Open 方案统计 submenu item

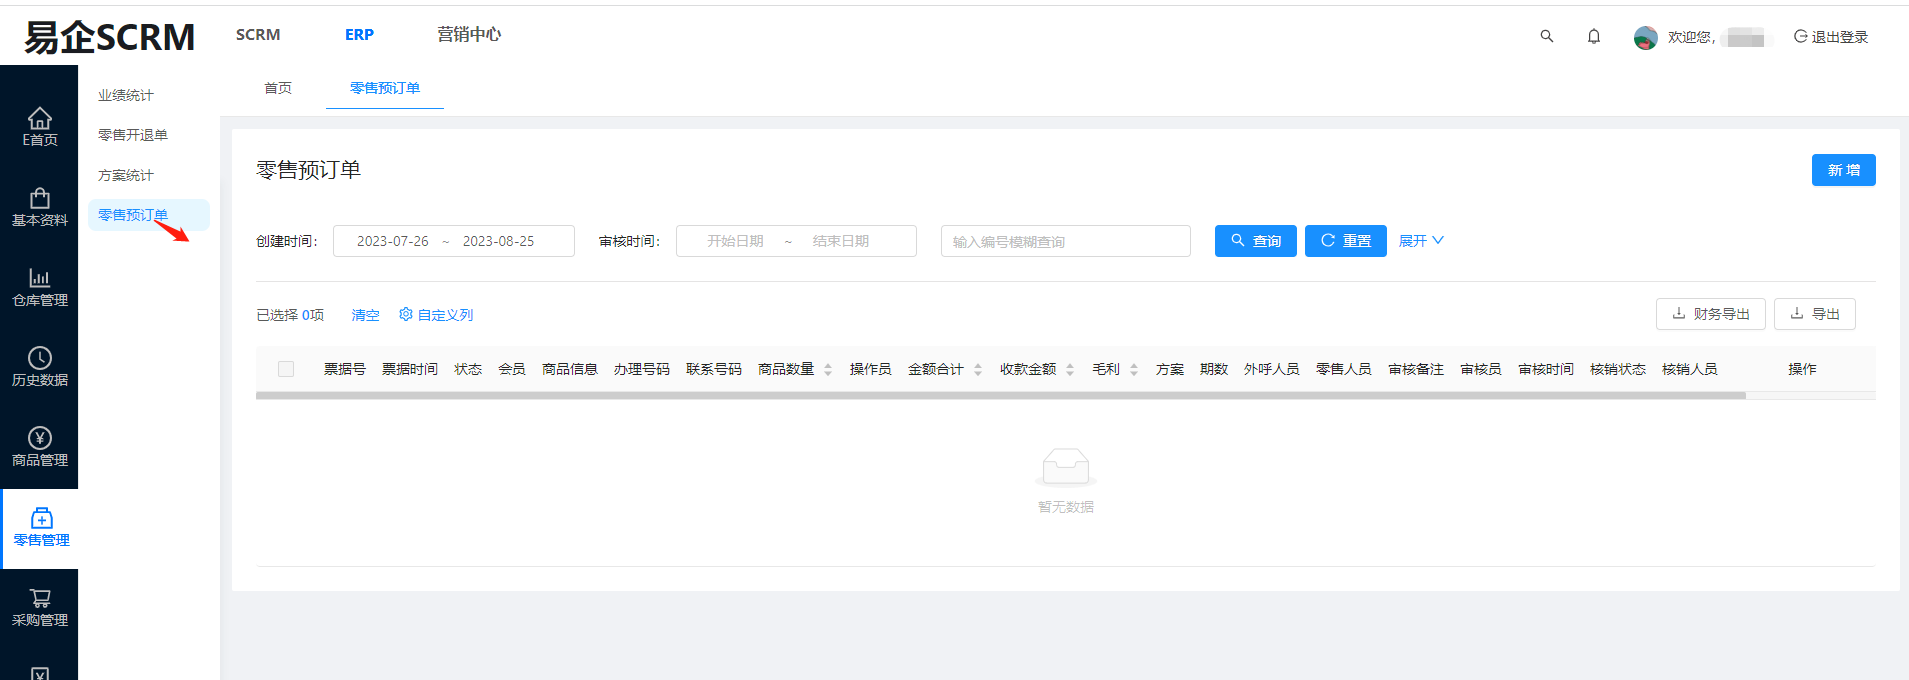(x=126, y=175)
